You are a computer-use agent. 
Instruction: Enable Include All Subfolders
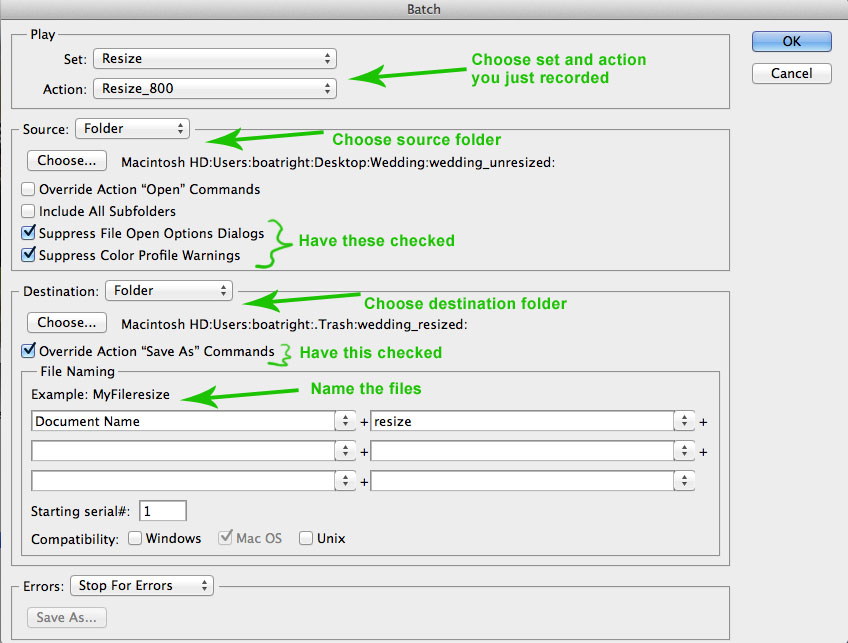click(28, 211)
